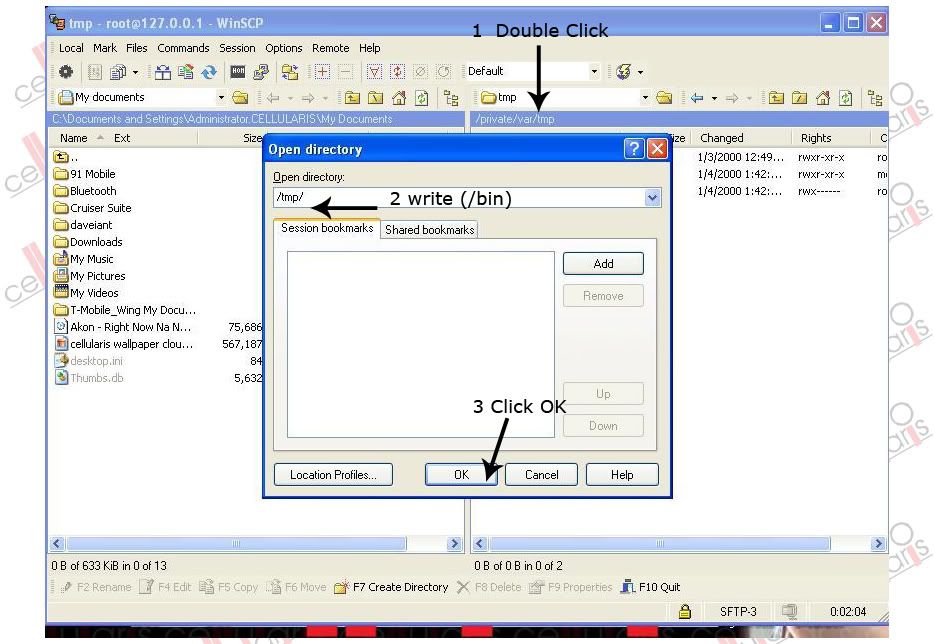Image resolution: width=934 pixels, height=644 pixels.
Task: Open the Session menu
Action: (x=237, y=48)
